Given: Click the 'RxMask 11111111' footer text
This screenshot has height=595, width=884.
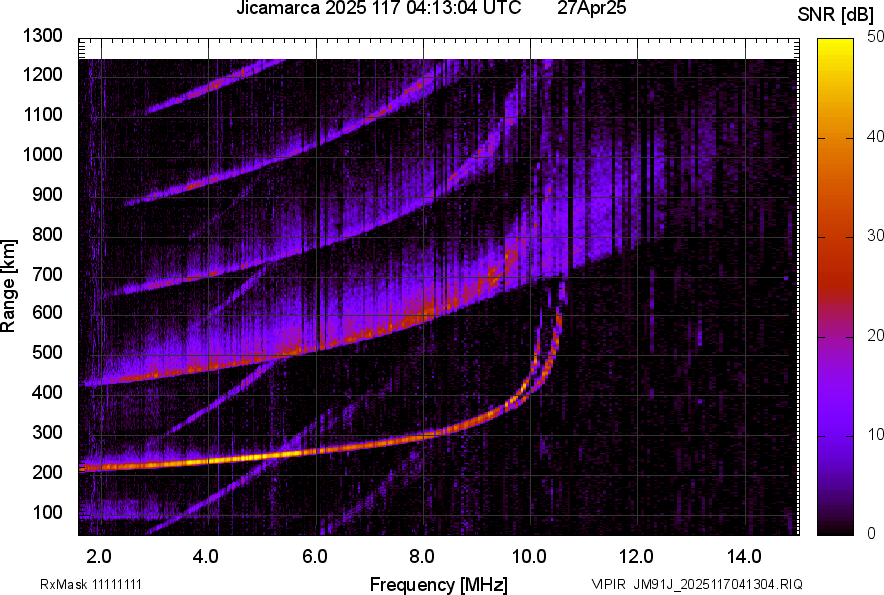Looking at the screenshot, I should [91, 584].
